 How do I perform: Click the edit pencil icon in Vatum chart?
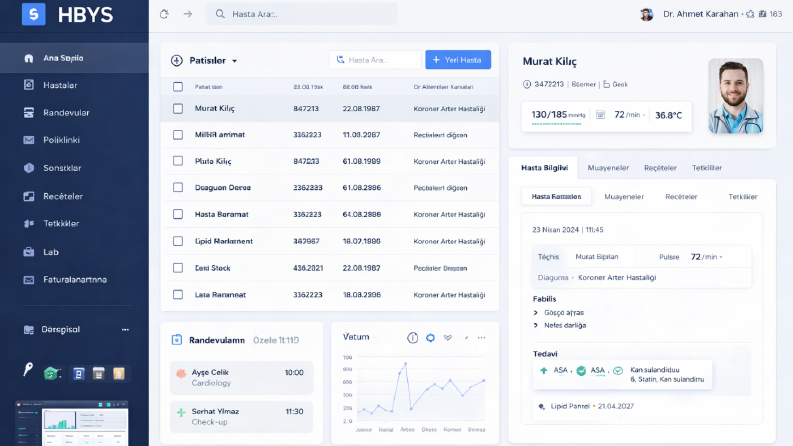466,338
